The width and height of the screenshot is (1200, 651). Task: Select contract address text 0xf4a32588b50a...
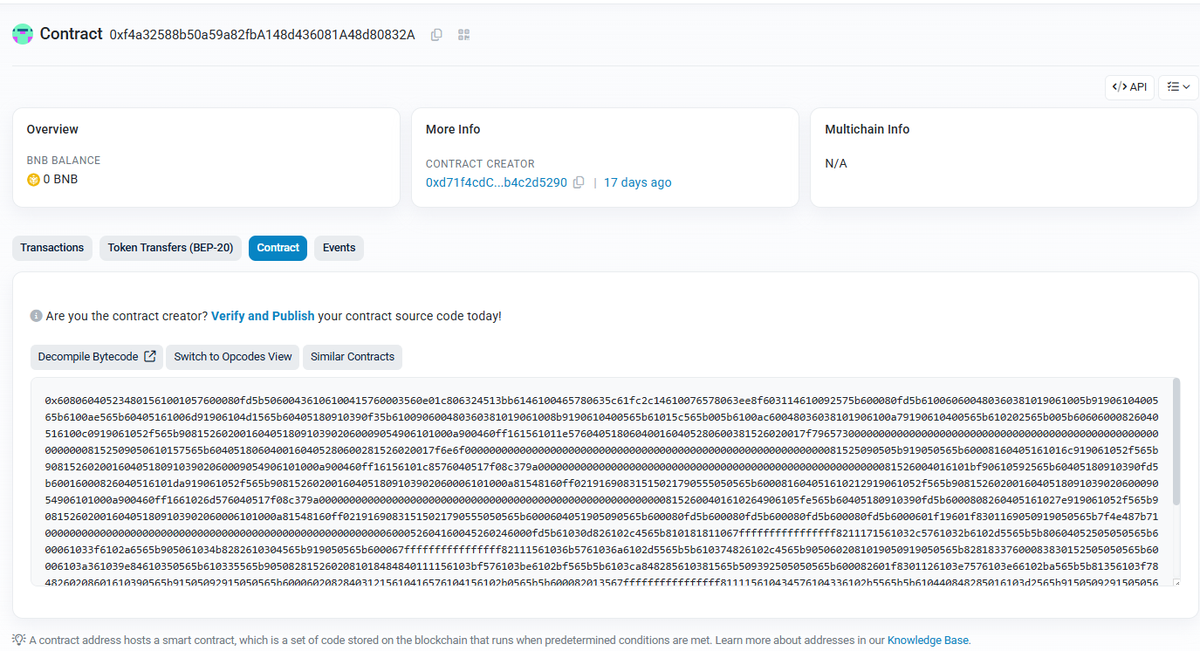point(262,35)
